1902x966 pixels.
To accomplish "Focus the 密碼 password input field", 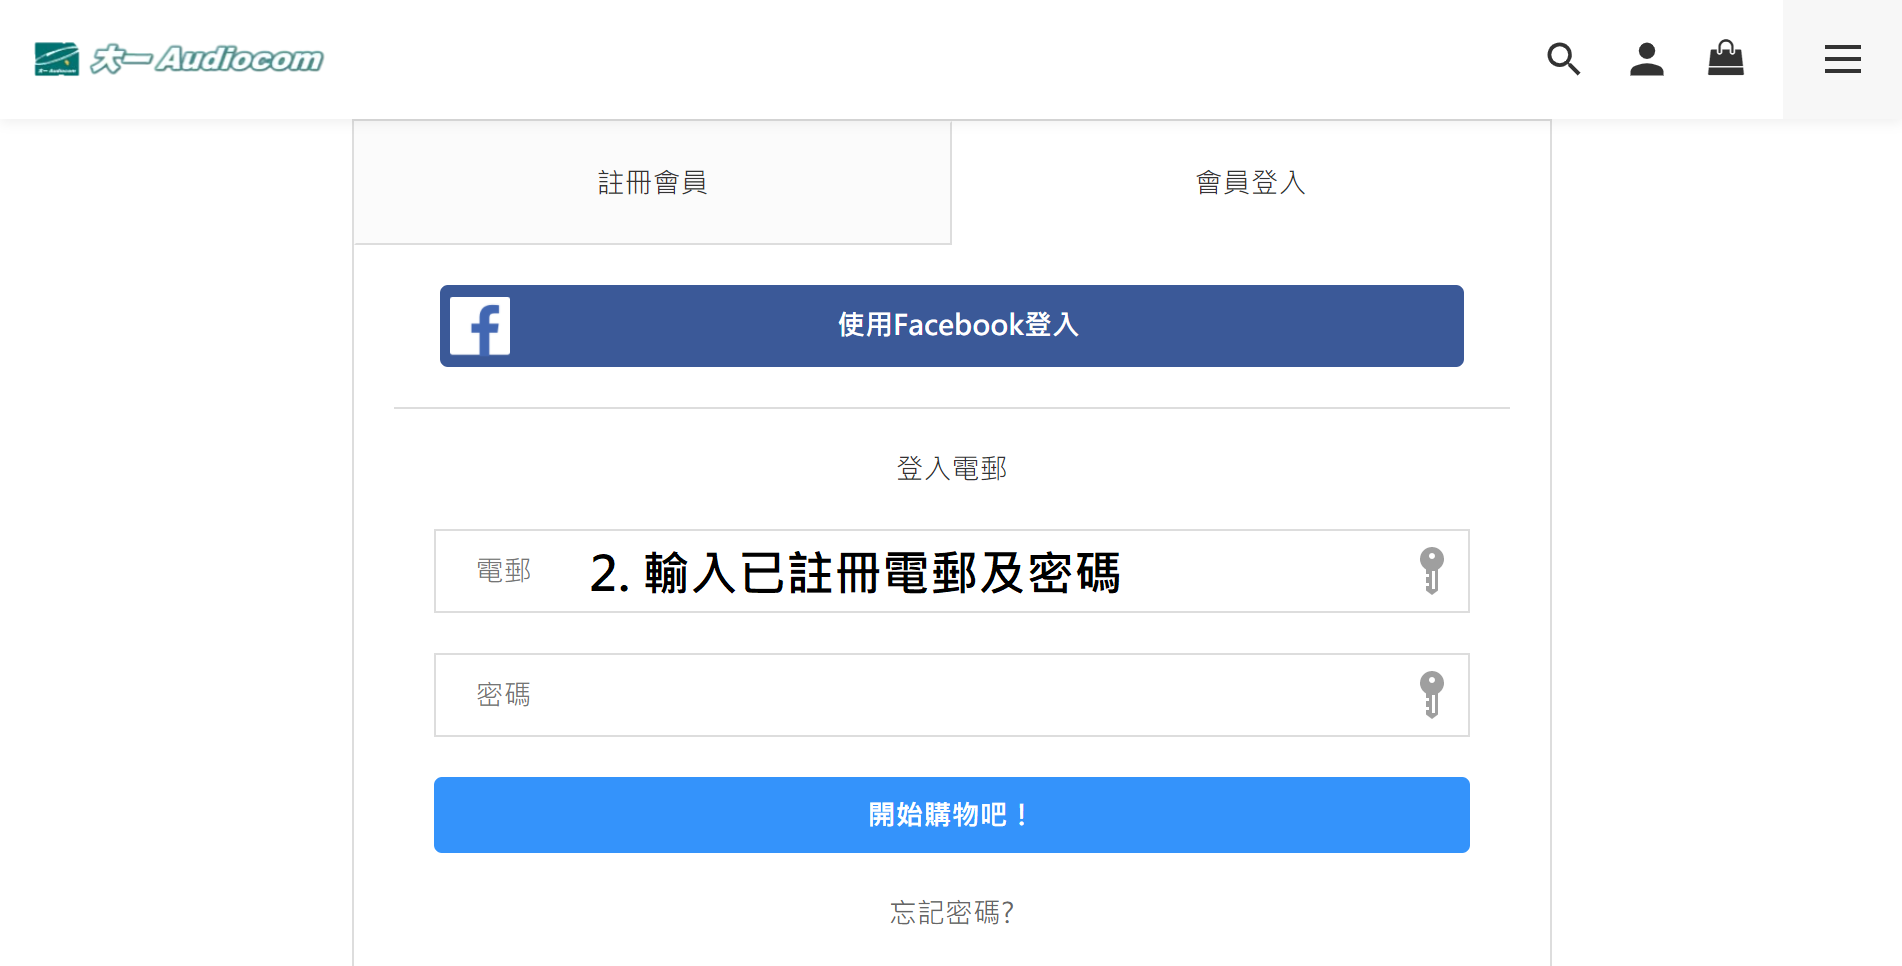I will (950, 695).
